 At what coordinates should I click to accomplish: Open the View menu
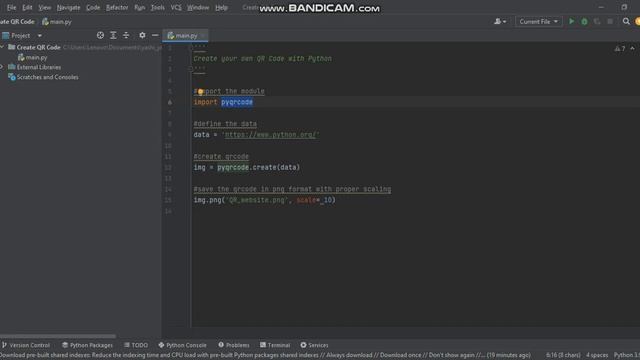[x=44, y=7]
